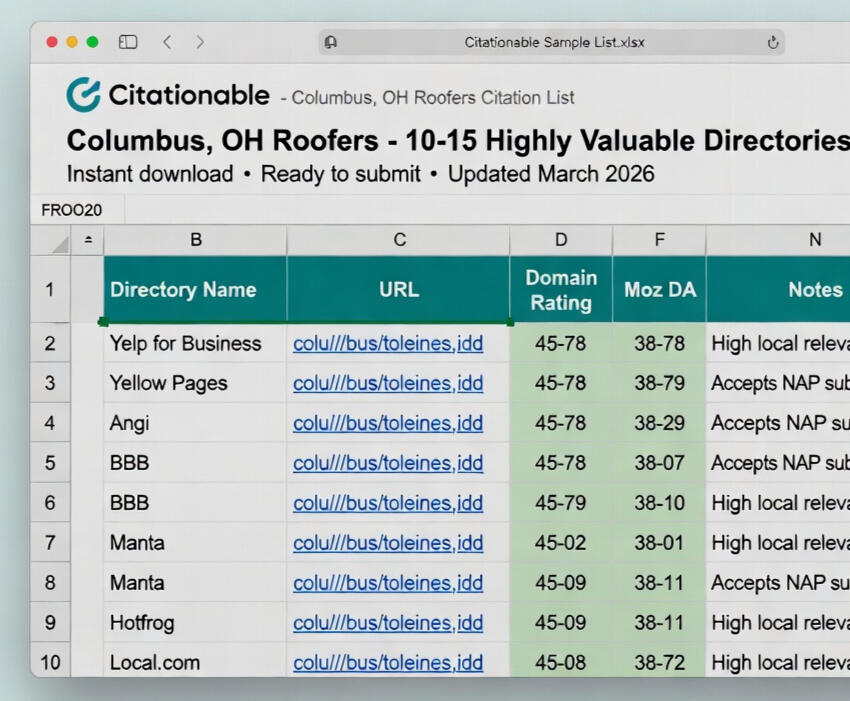Screen dimensions: 850x701
Task: Open the URL link in Local.com row
Action: (387, 663)
